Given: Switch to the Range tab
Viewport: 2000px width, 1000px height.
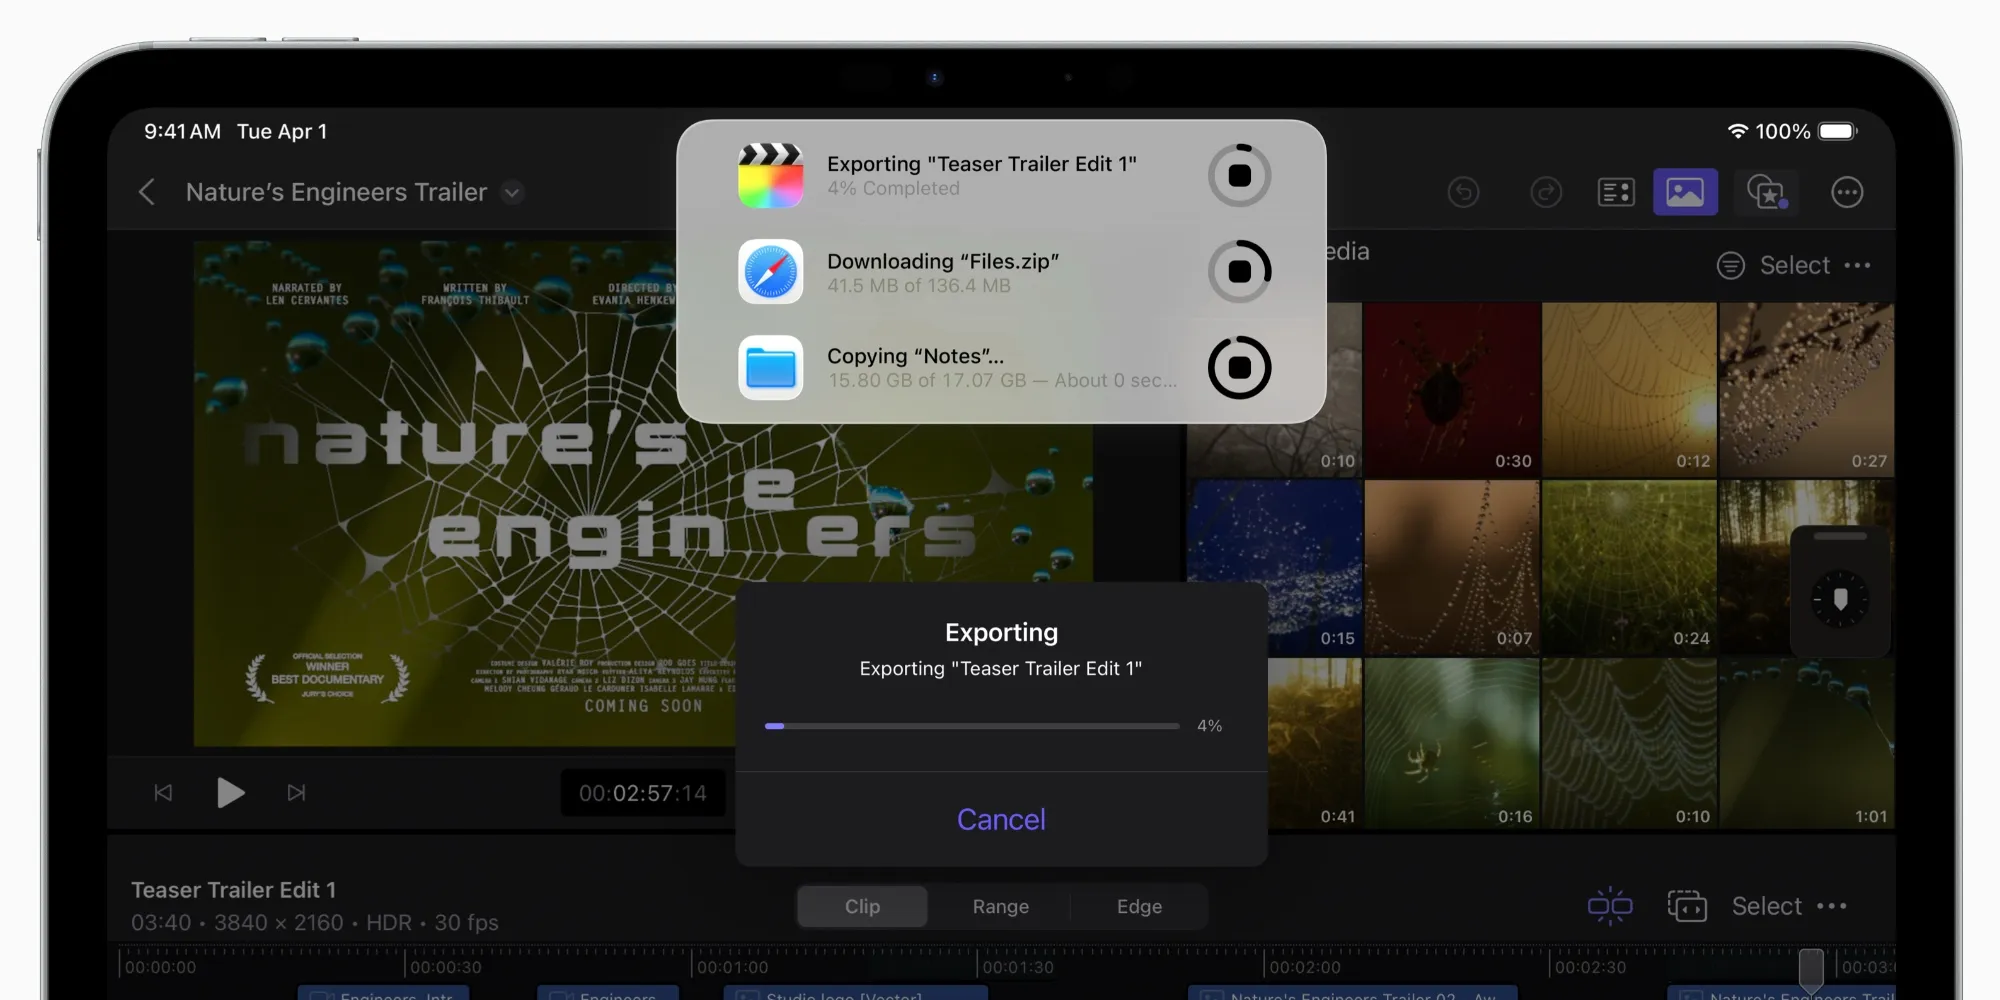Looking at the screenshot, I should [1000, 906].
